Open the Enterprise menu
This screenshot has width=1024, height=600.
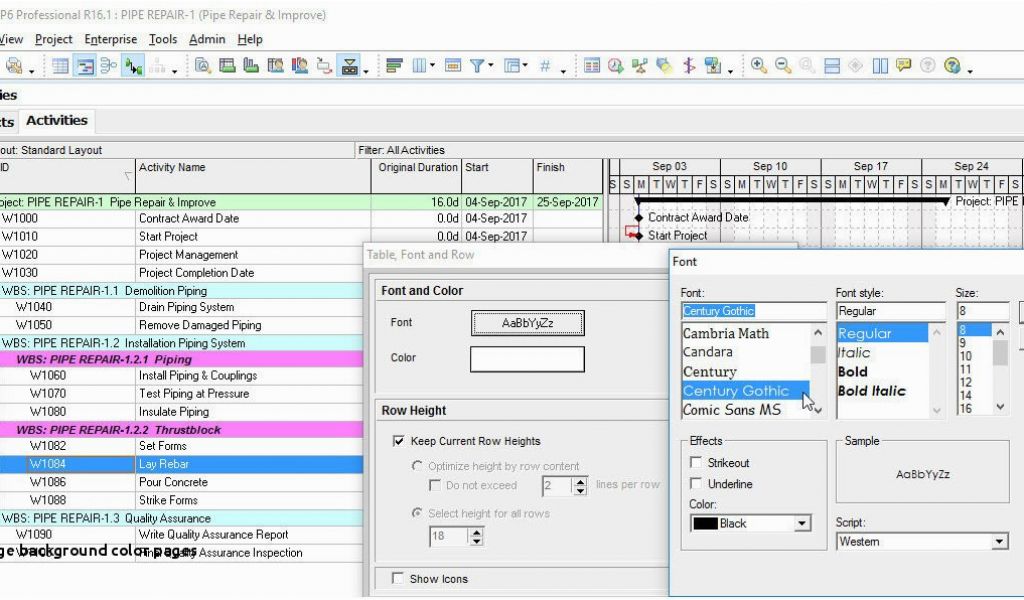pos(110,39)
